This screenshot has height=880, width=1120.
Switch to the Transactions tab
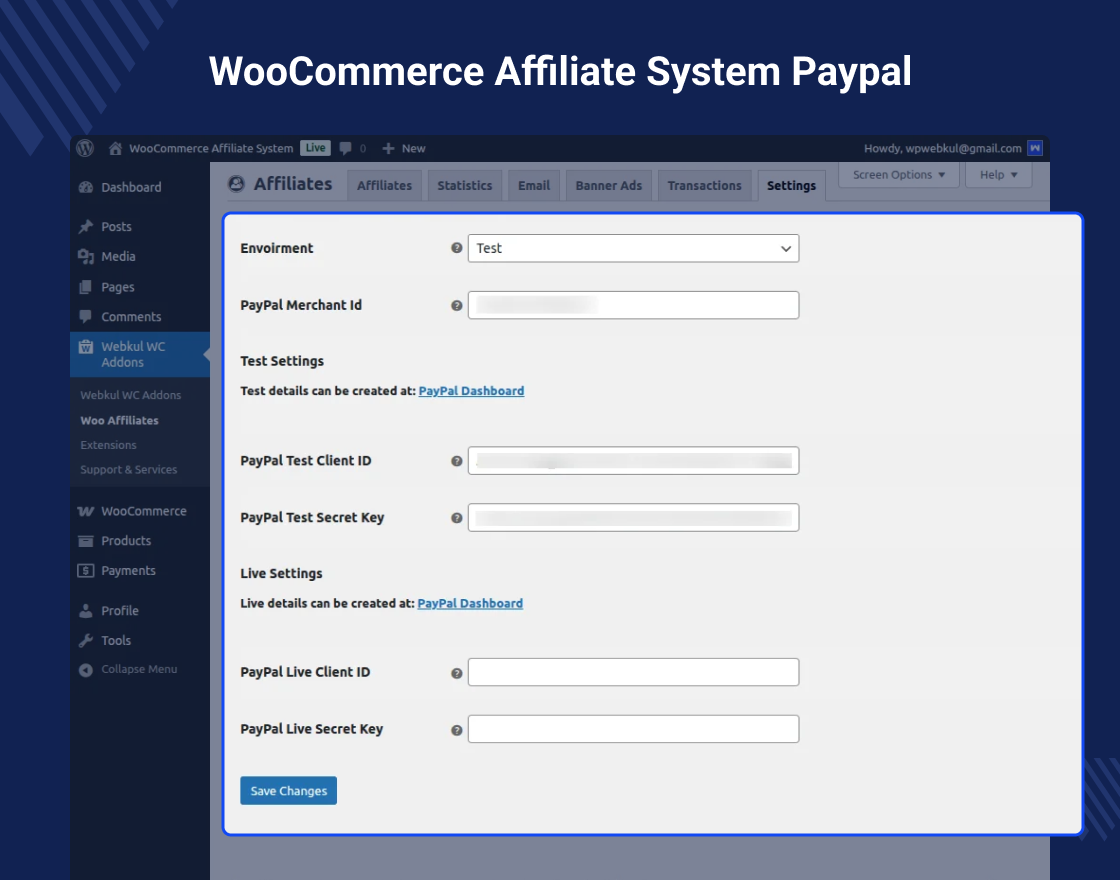[704, 185]
